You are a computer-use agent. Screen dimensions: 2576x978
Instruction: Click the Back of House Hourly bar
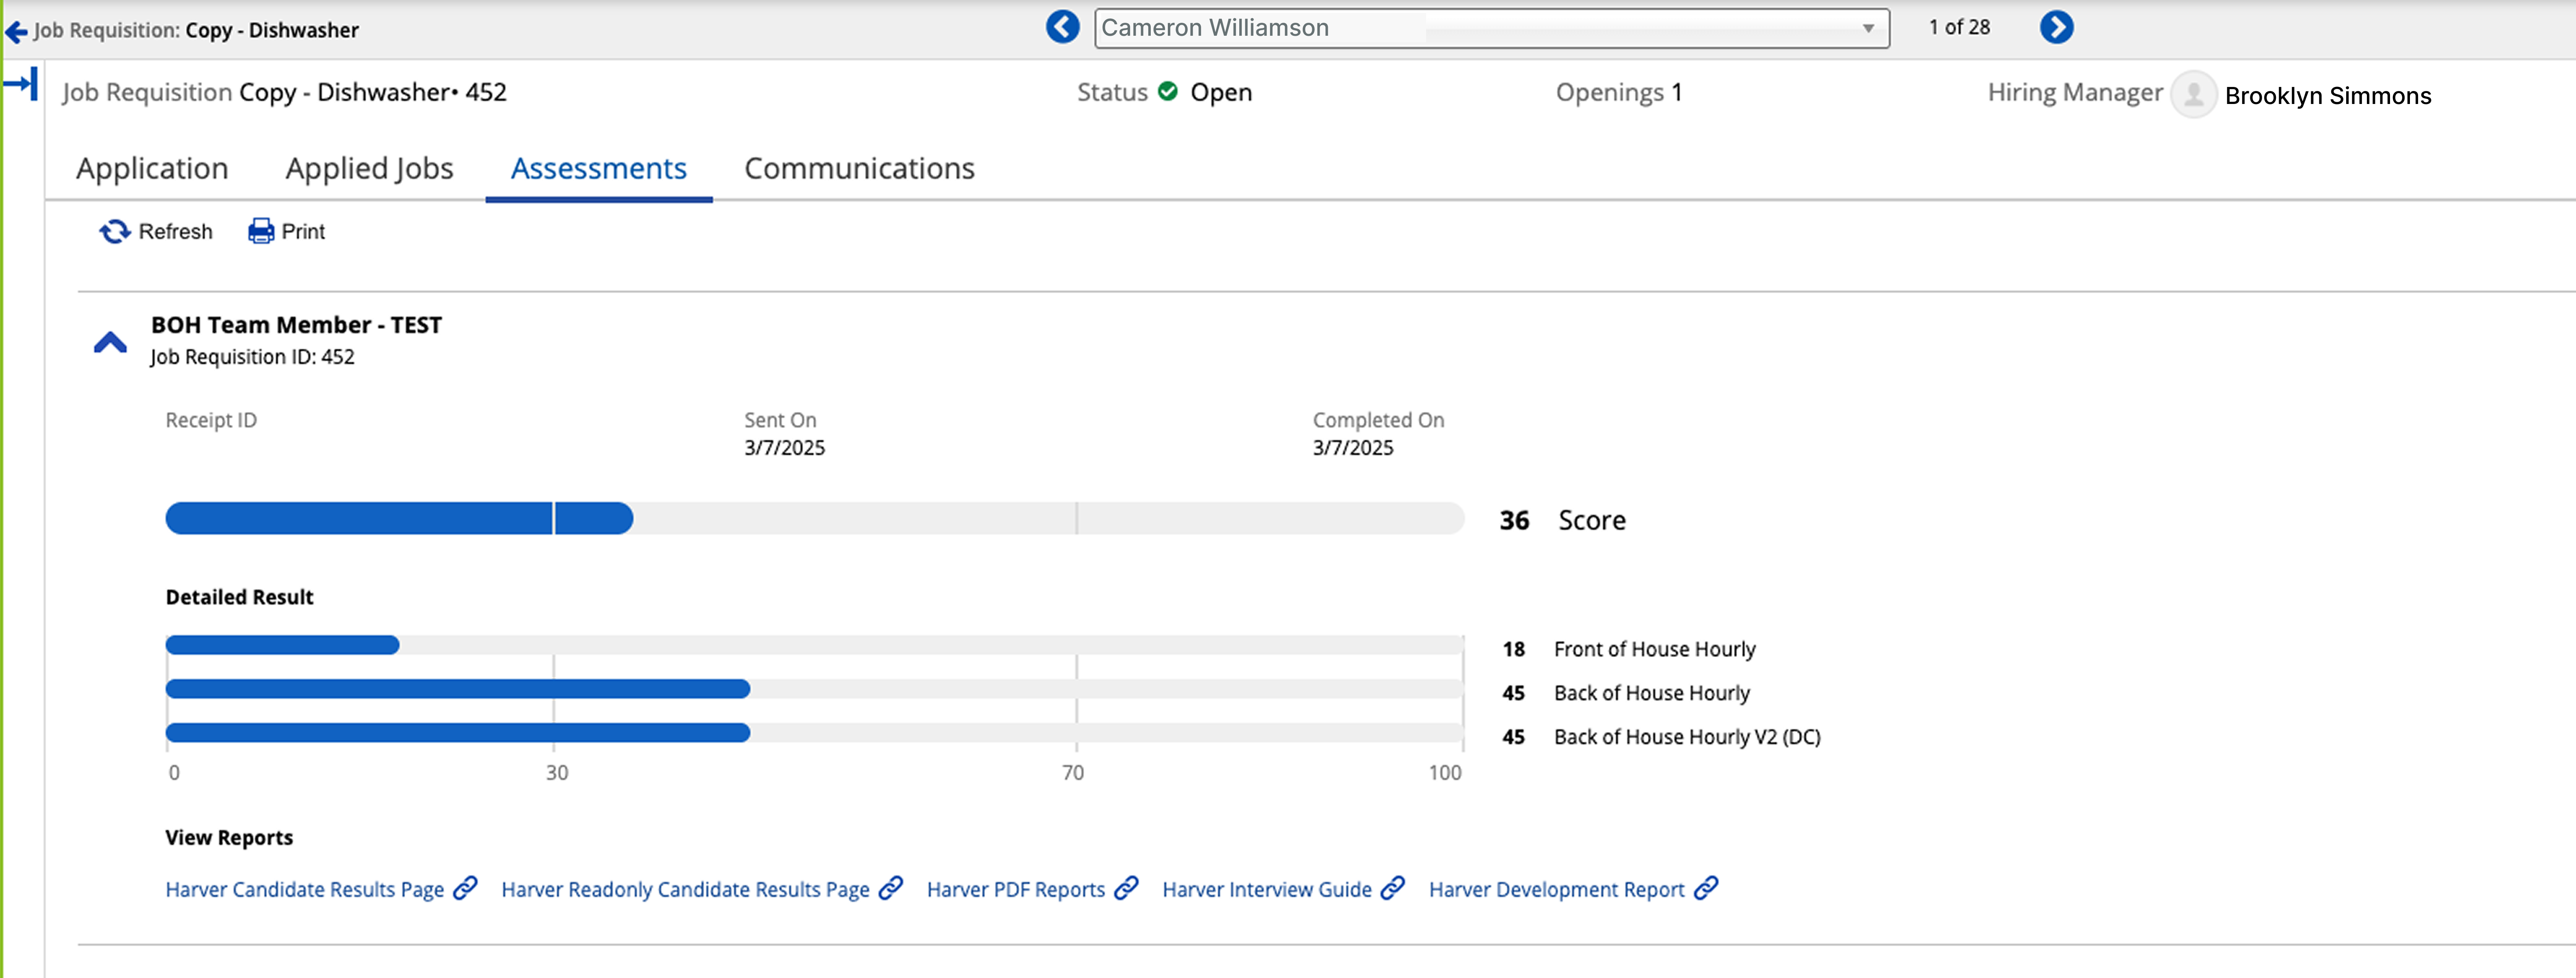(815, 689)
